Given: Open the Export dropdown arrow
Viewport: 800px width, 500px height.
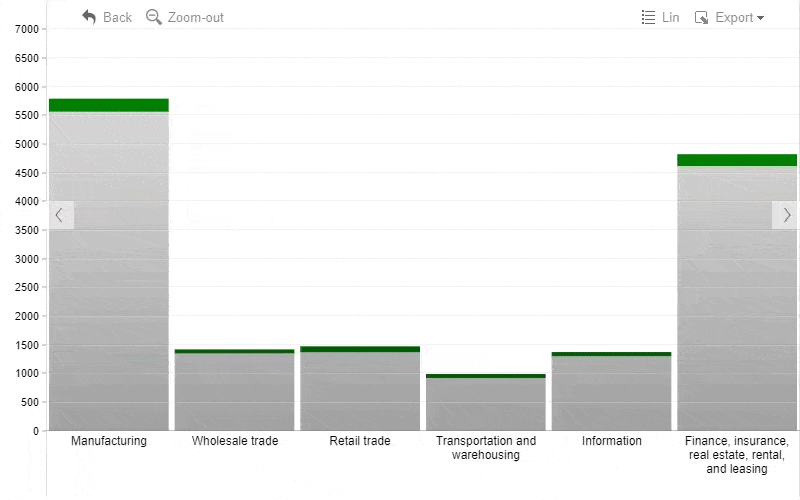Looking at the screenshot, I should [x=760, y=18].
